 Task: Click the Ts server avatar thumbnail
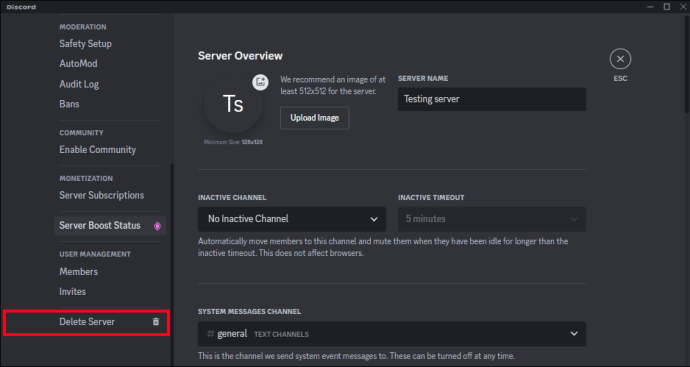pos(233,104)
